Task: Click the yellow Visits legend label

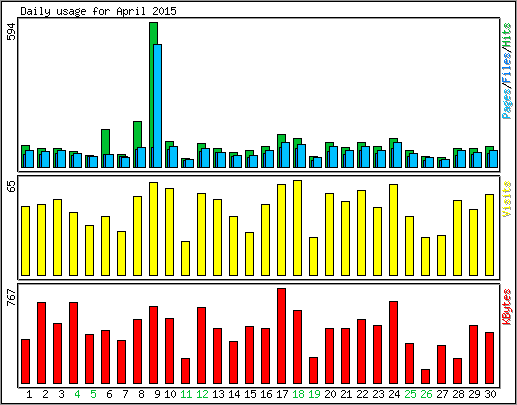Action: [507, 199]
